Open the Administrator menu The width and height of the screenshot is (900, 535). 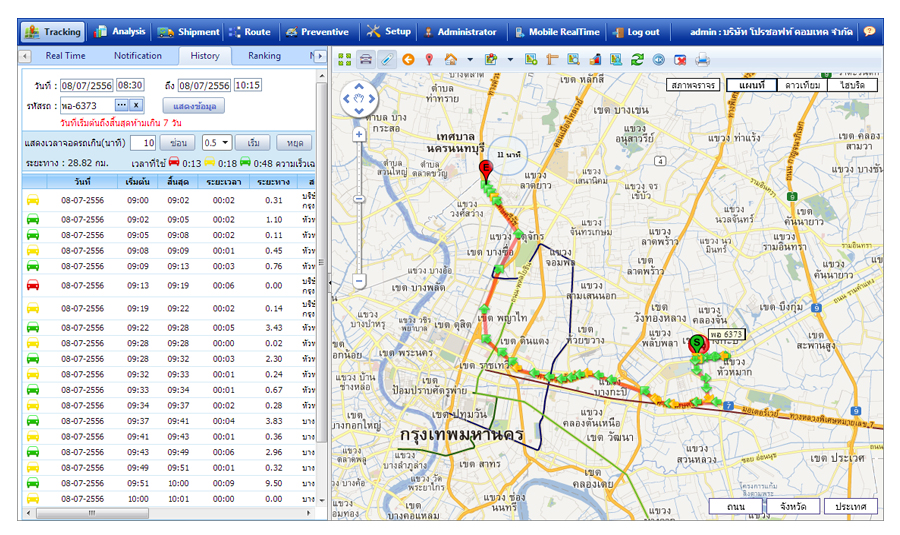pyautogui.click(x=460, y=32)
